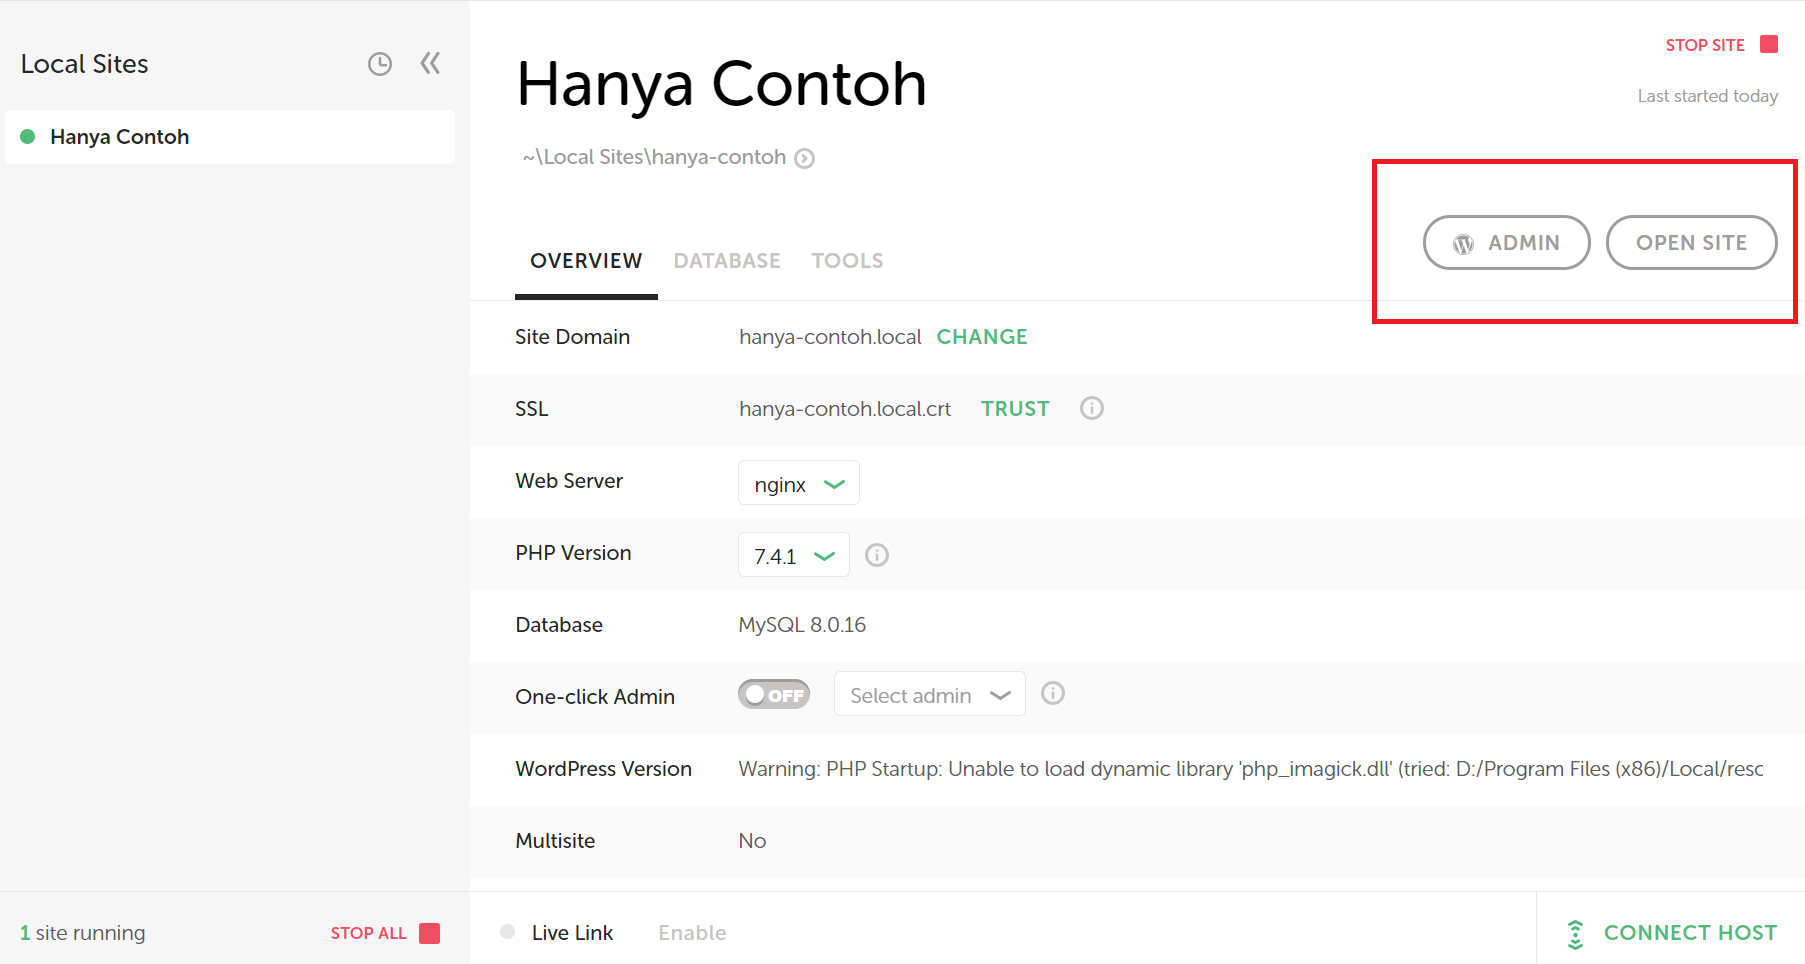Click the clock history icon above Local Sites
This screenshot has height=964, width=1805.
[x=380, y=62]
